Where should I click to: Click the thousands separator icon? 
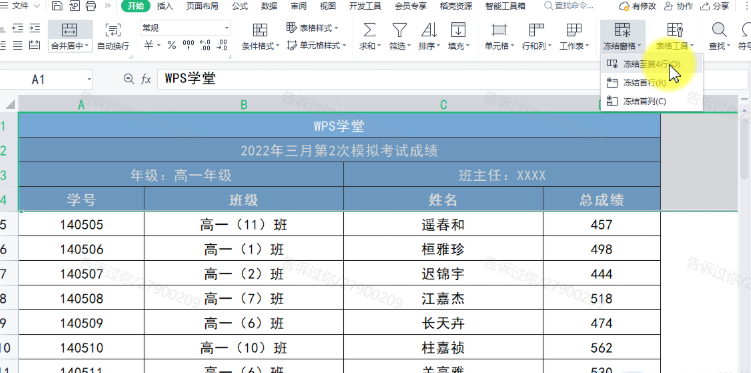click(189, 45)
